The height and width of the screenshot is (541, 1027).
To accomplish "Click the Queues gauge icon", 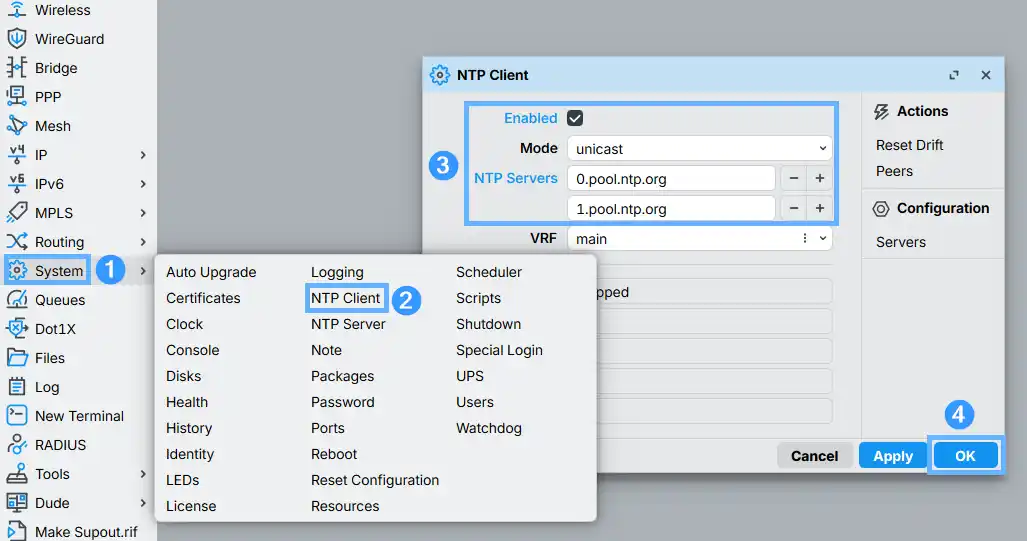I will [16, 299].
